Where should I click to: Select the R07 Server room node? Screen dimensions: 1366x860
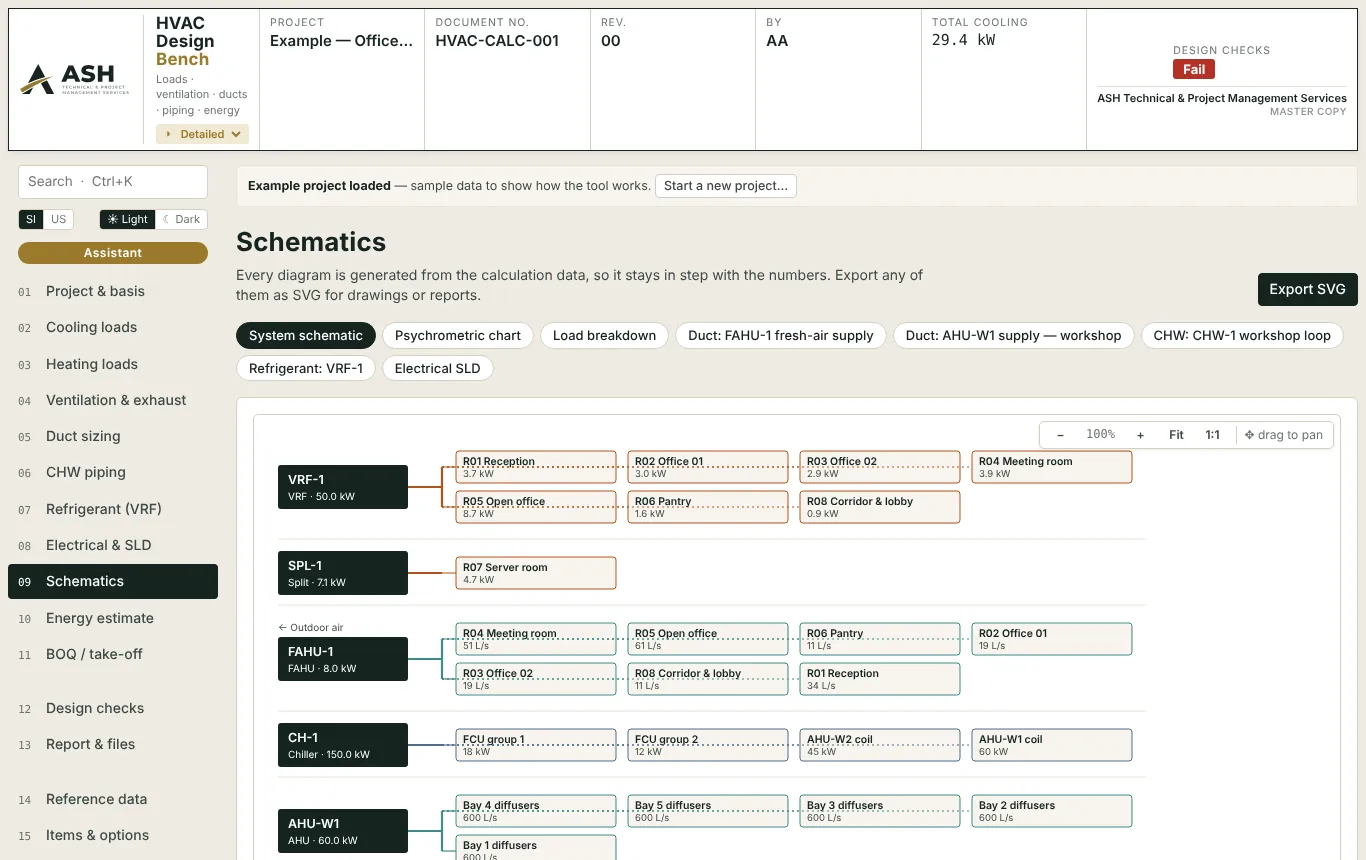[x=536, y=573]
